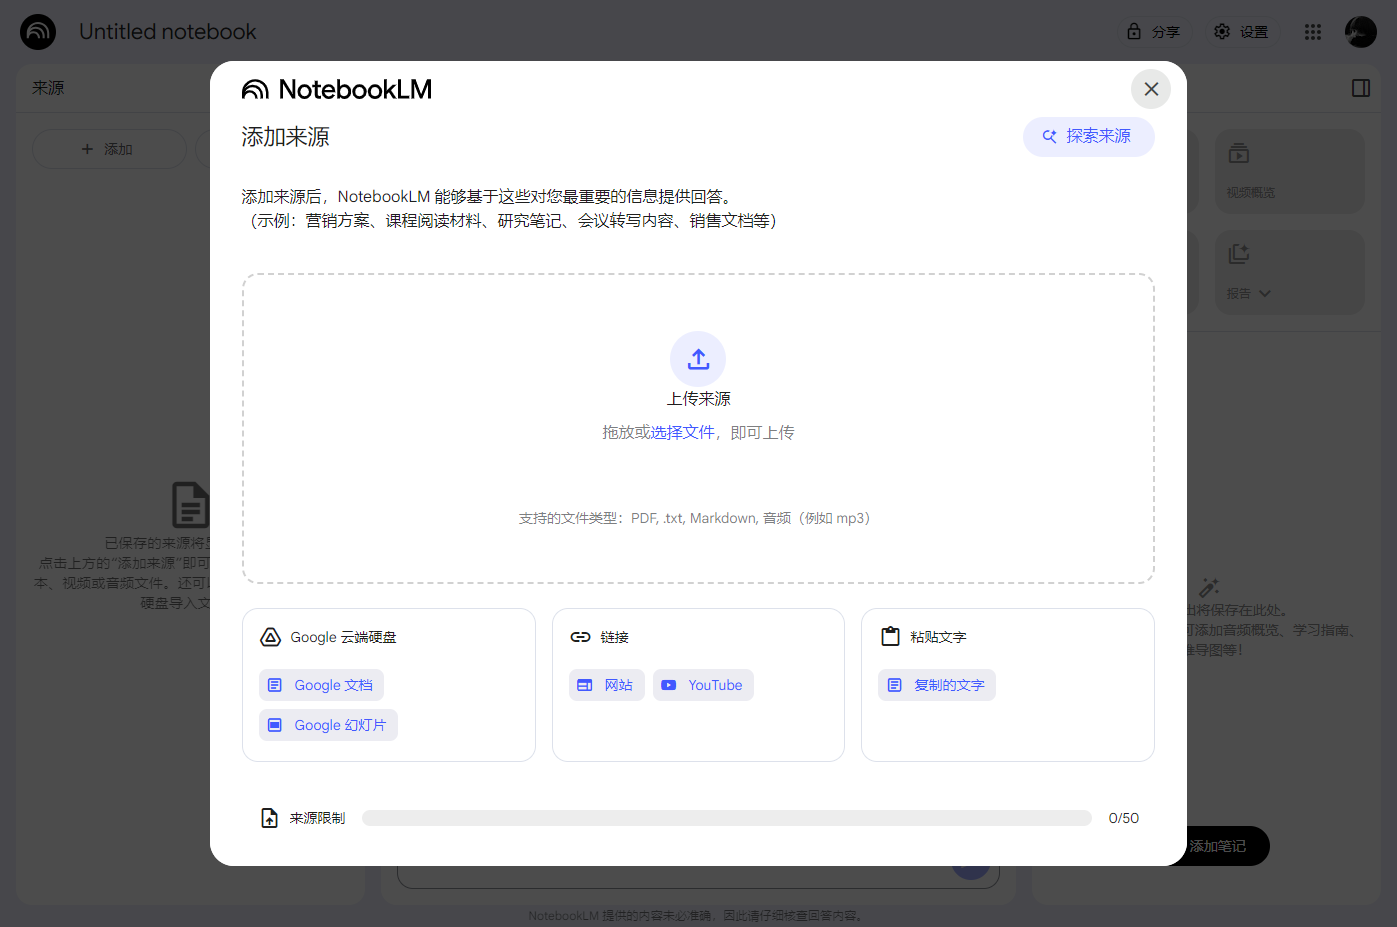Screen dimensions: 1397x927
Task: Expand the 报告 dropdown chevron
Action: (x=1265, y=294)
